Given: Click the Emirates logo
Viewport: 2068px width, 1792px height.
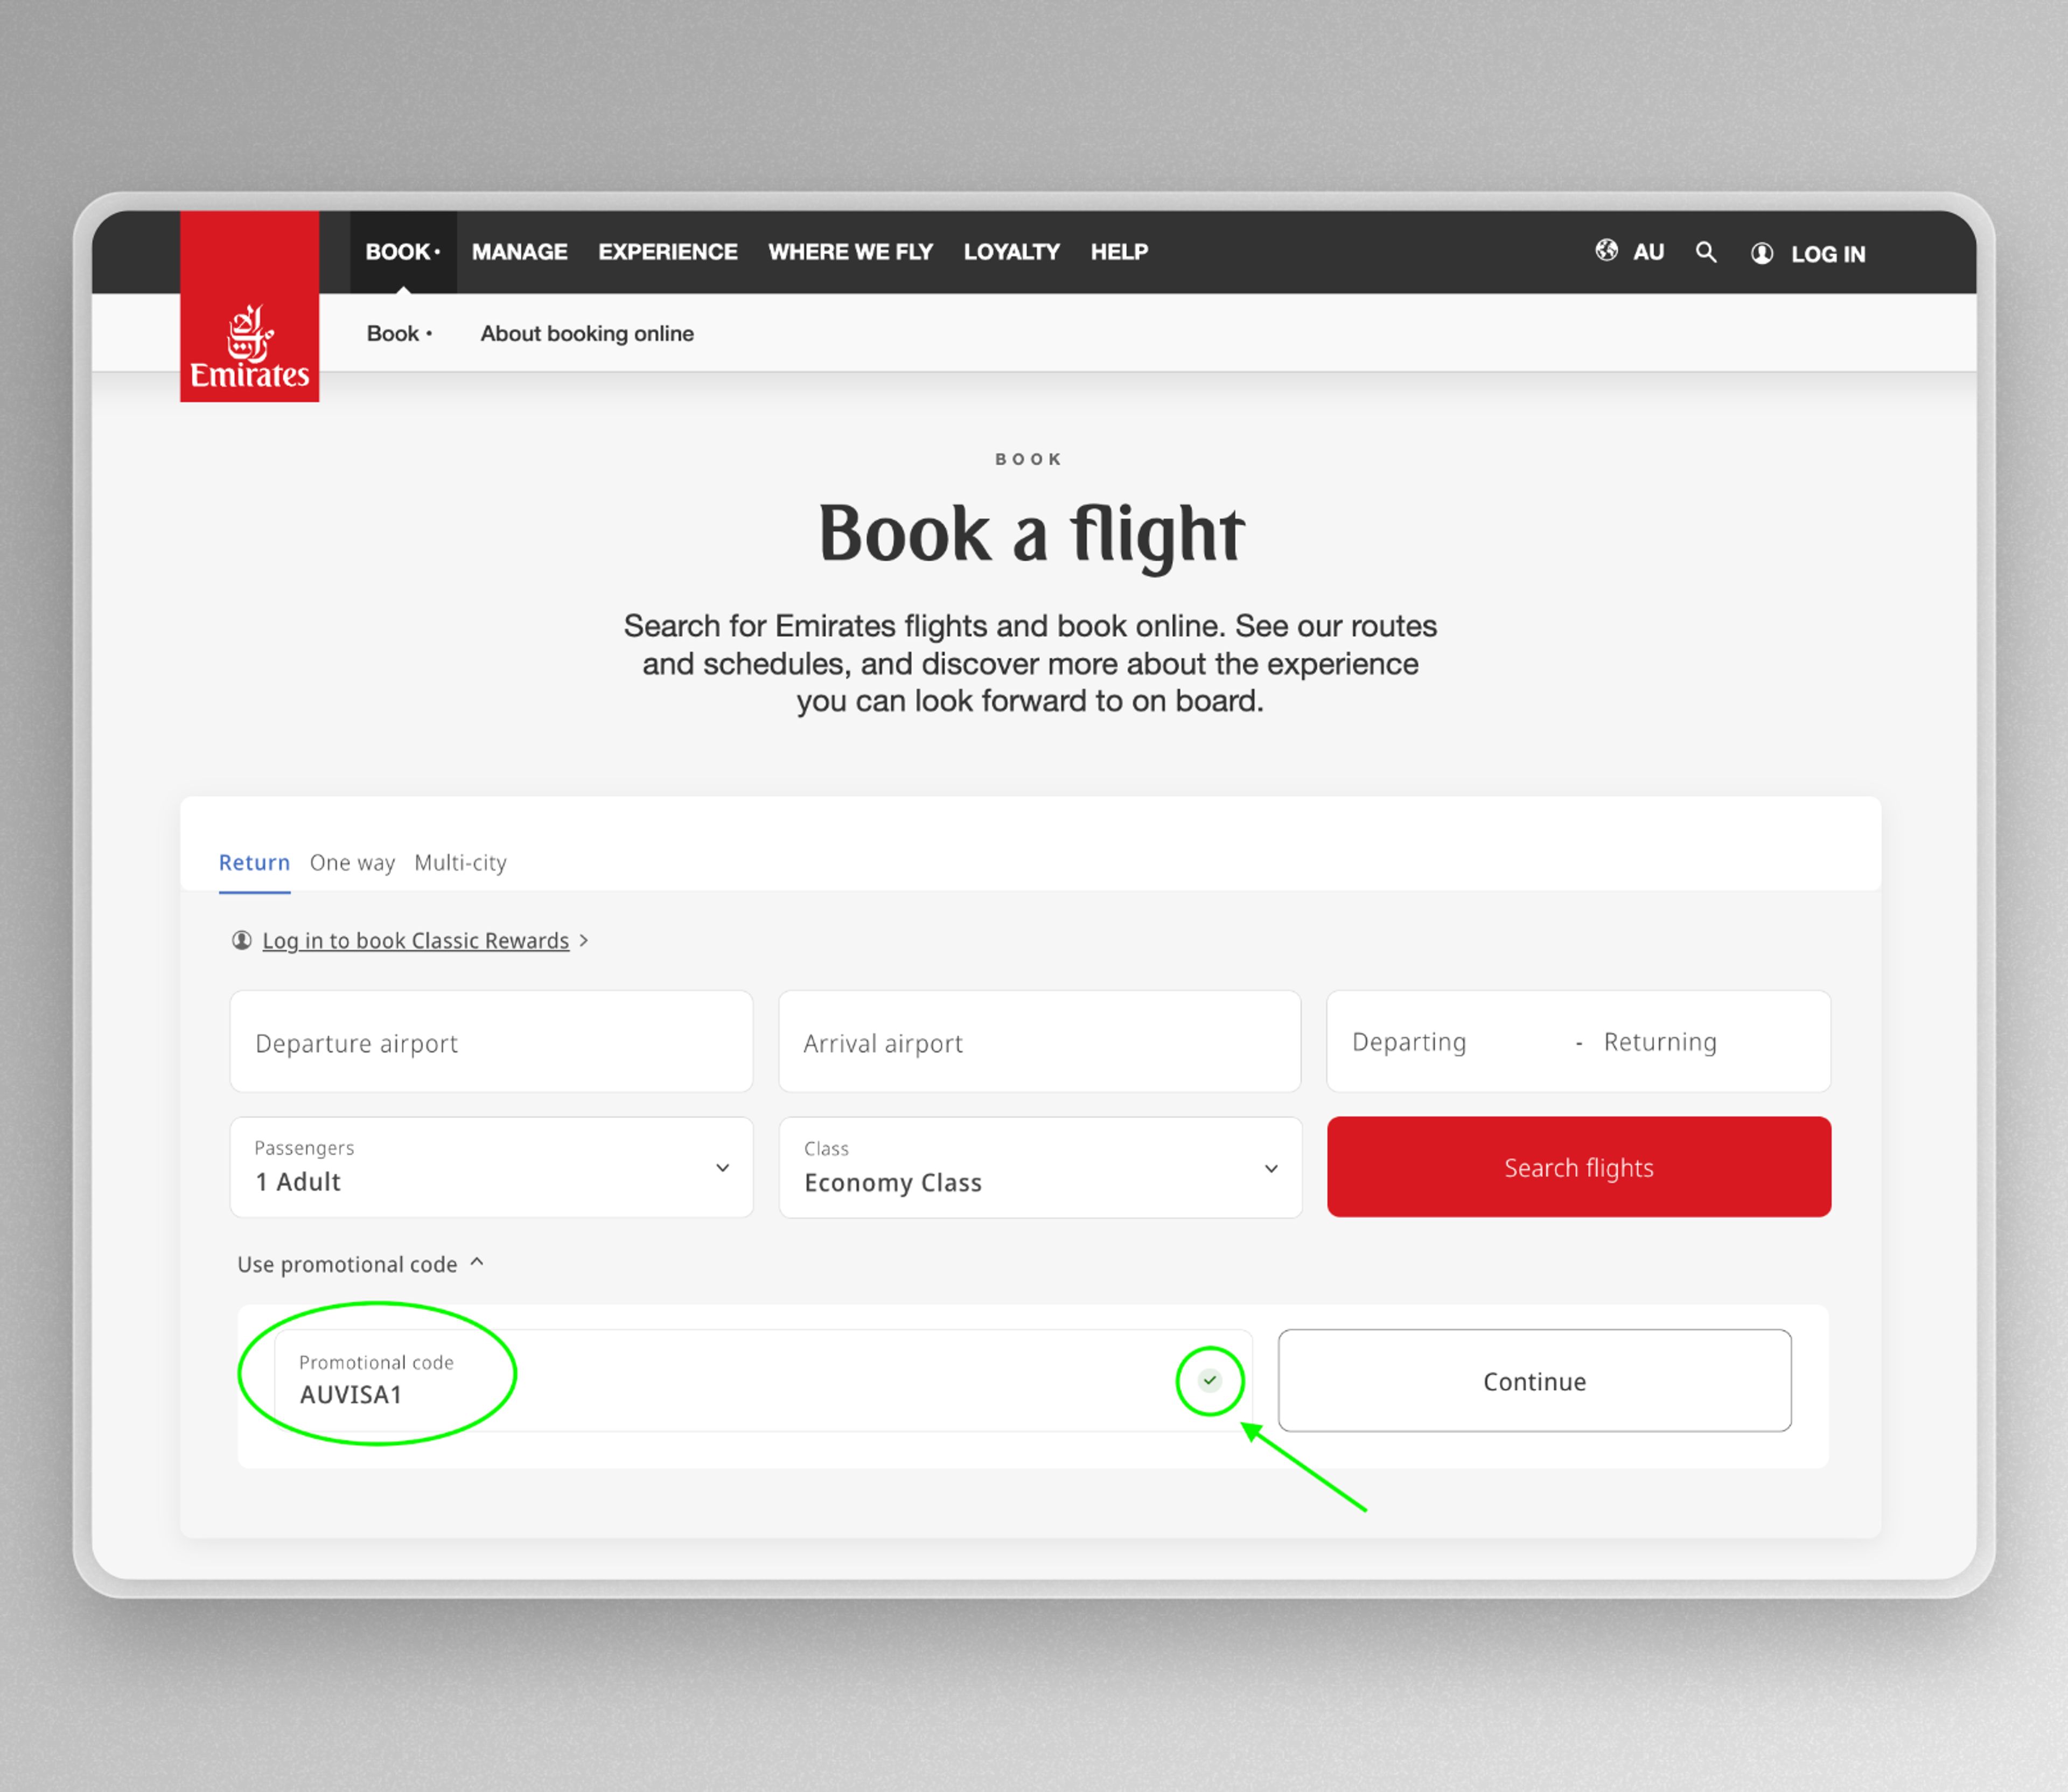Looking at the screenshot, I should pyautogui.click(x=249, y=306).
